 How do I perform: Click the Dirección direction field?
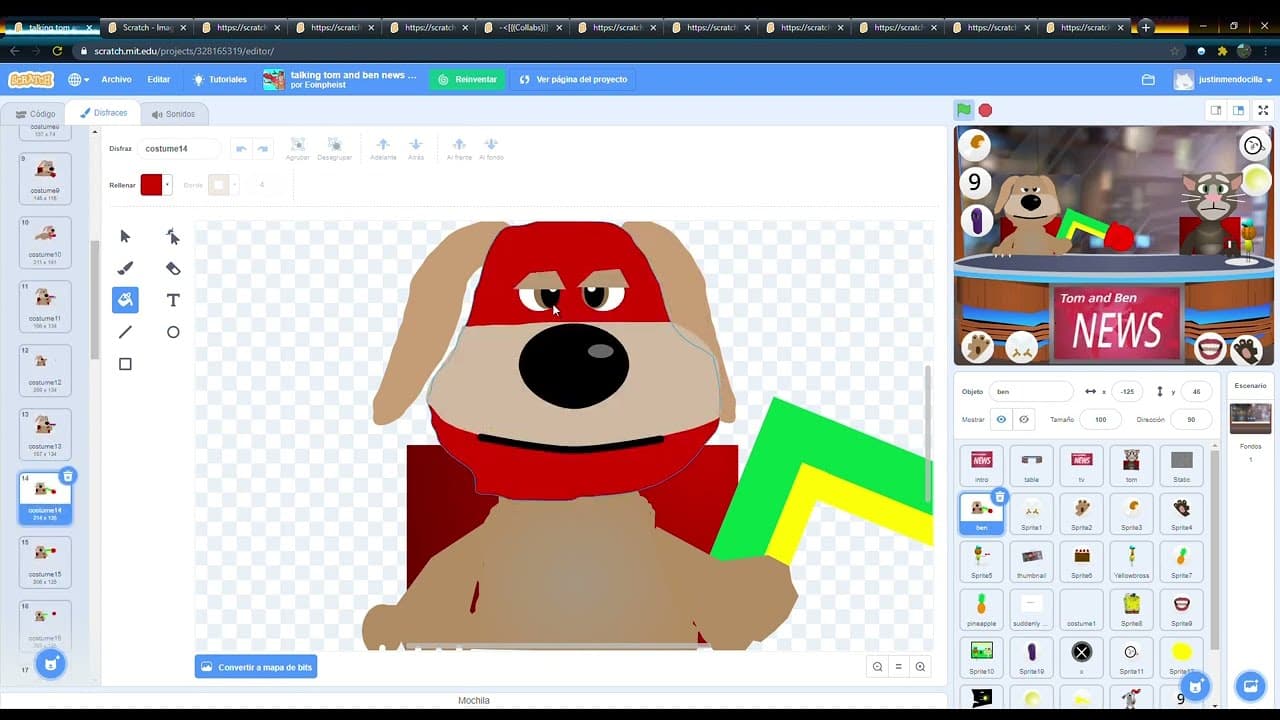pos(1191,420)
